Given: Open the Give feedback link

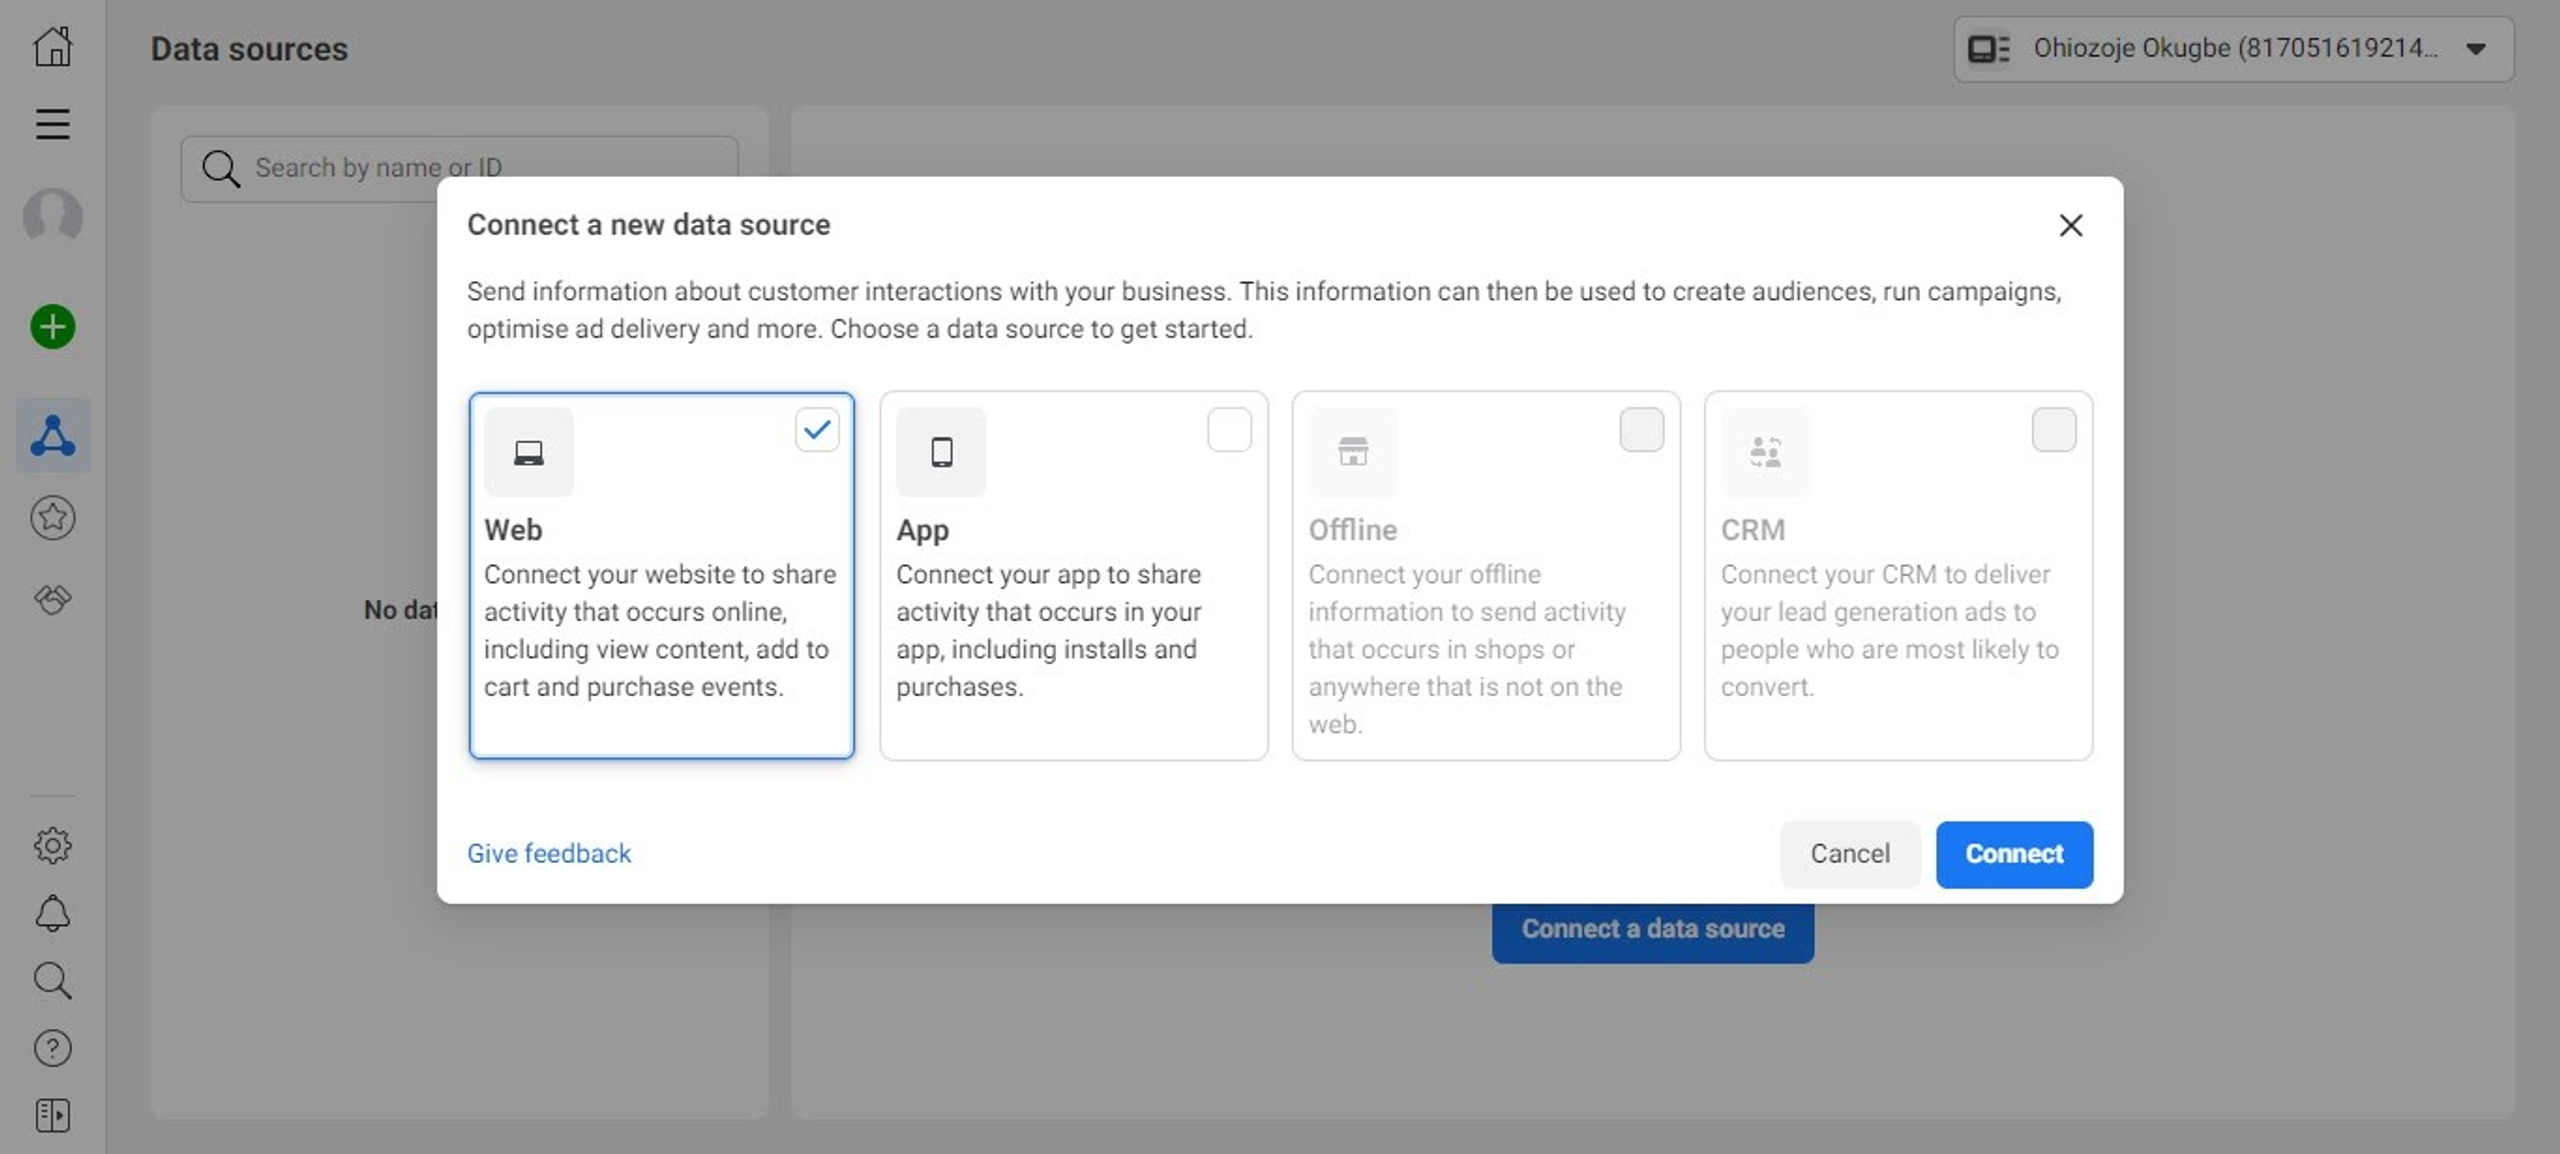Looking at the screenshot, I should (549, 854).
